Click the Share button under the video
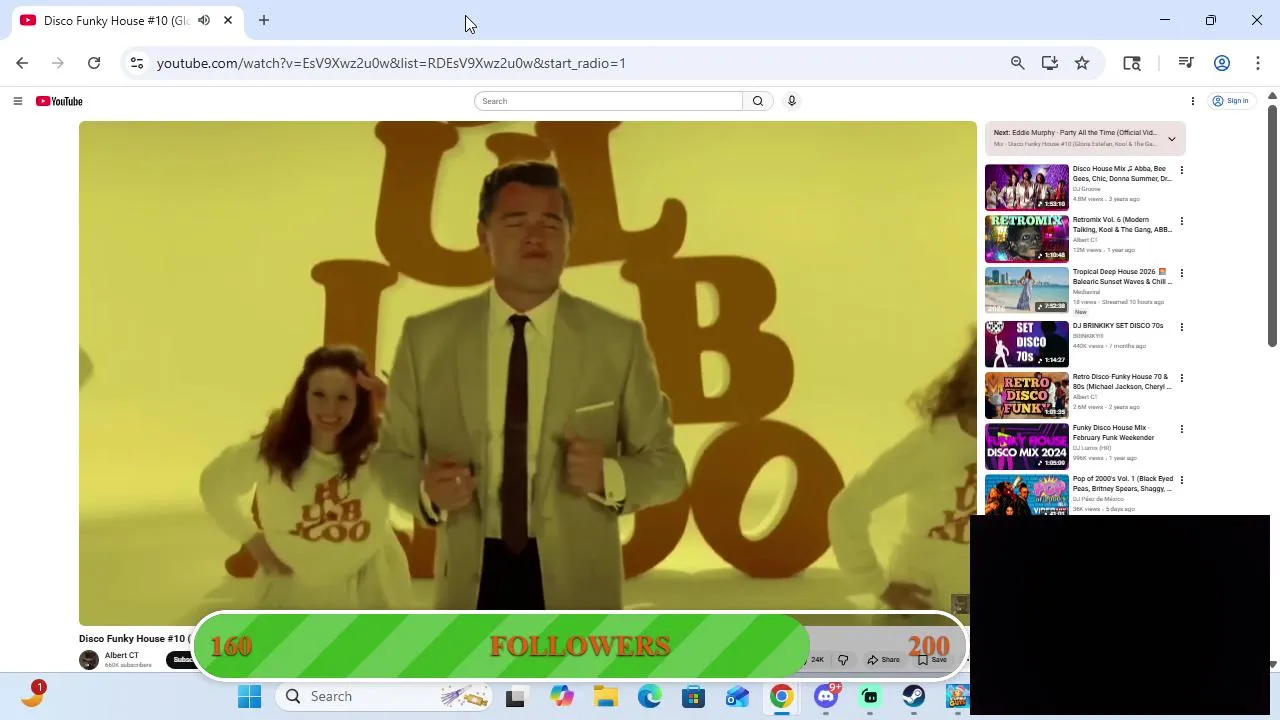 pyautogui.click(x=883, y=660)
